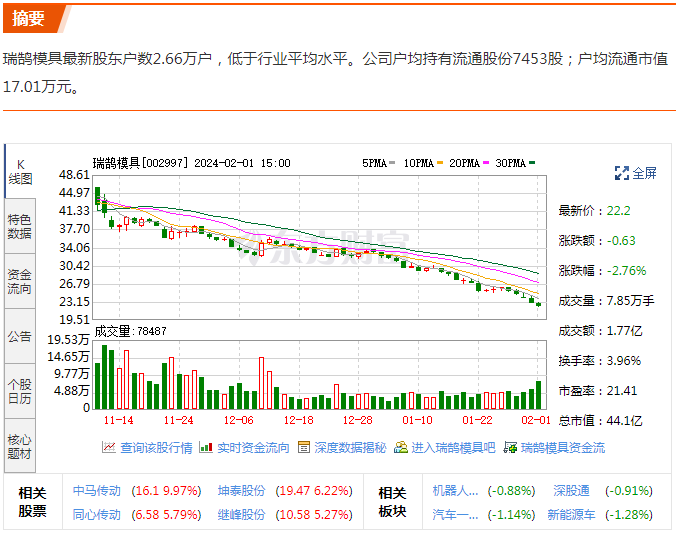The image size is (676, 535).
Task: Open related stock 同心传动
Action: [x=97, y=515]
